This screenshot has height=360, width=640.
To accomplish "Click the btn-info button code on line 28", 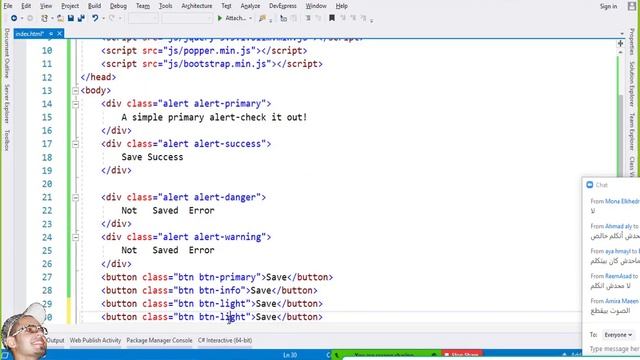I will (209, 291).
